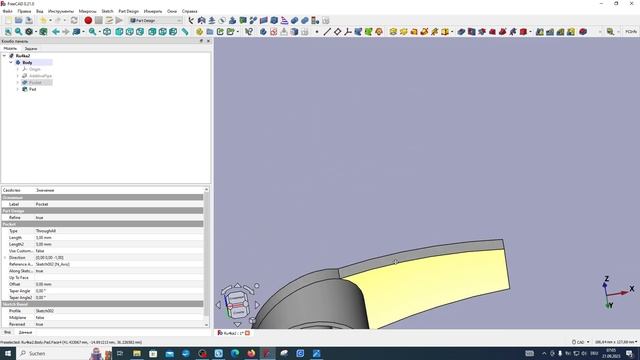Click the Measure distance ruler icon
The height and width of the screenshot is (360, 640).
click(x=185, y=31)
